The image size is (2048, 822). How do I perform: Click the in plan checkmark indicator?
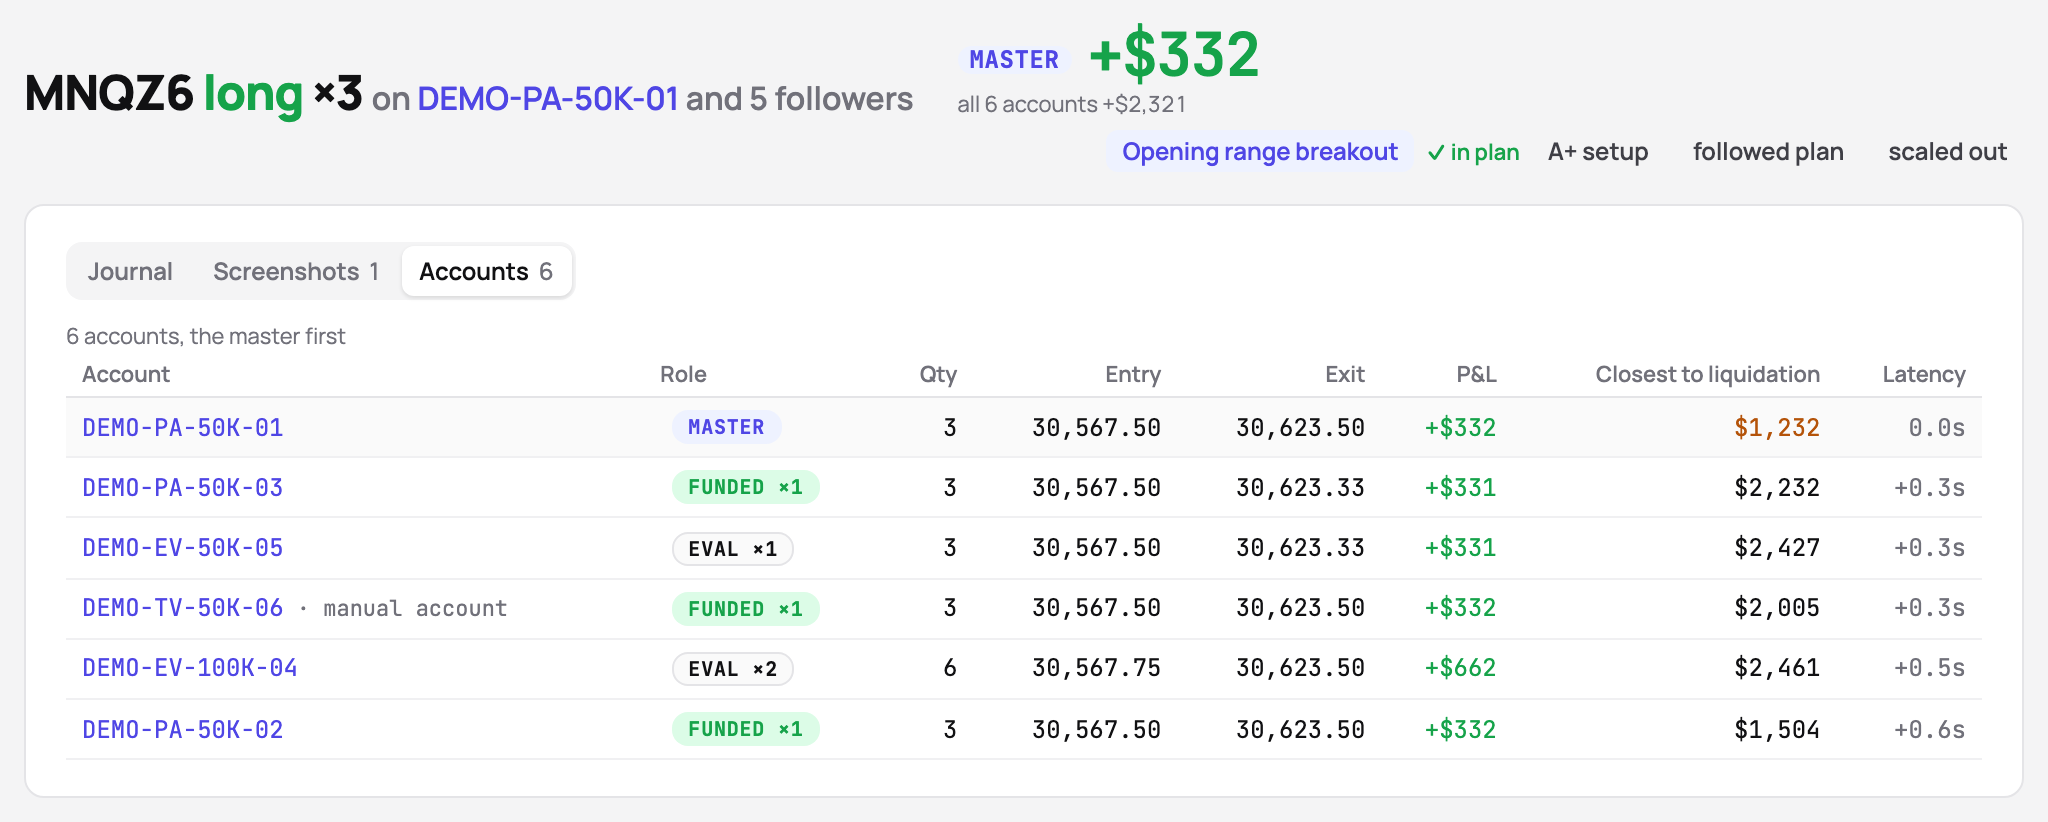click(x=1473, y=152)
